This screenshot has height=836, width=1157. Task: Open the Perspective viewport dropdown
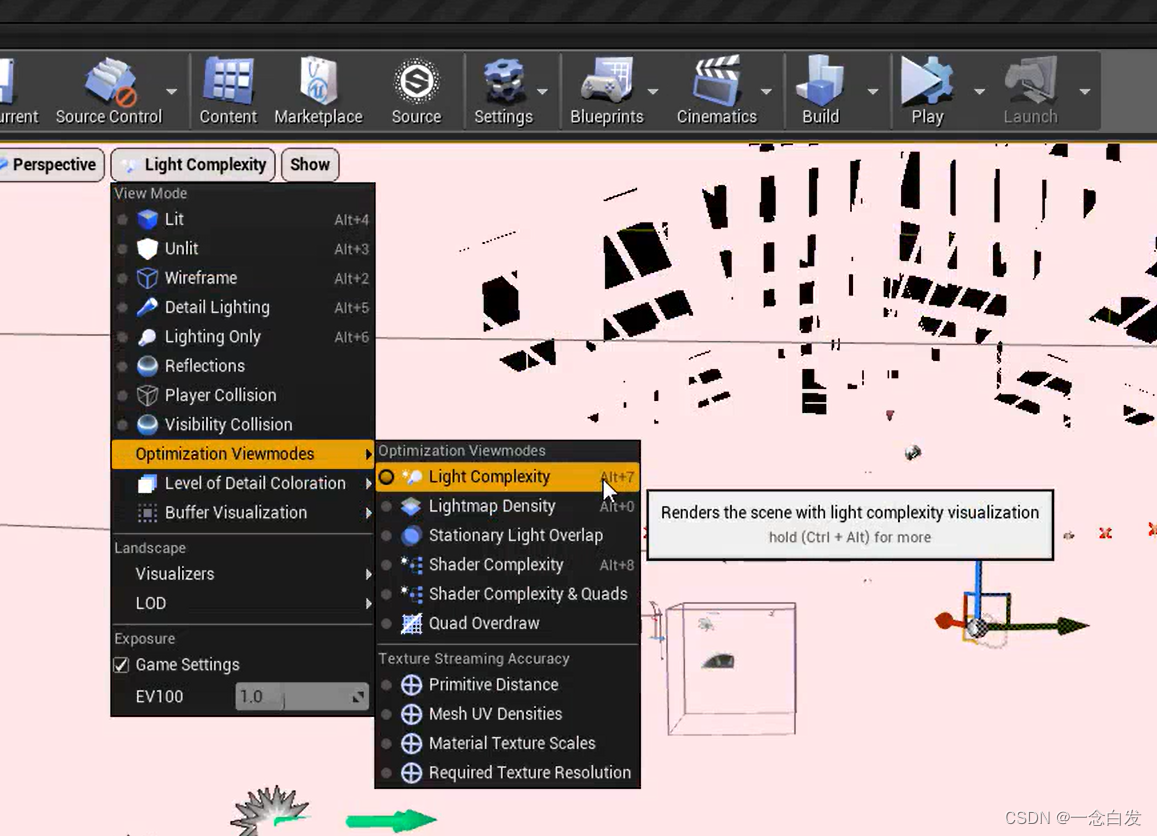pyautogui.click(x=50, y=165)
